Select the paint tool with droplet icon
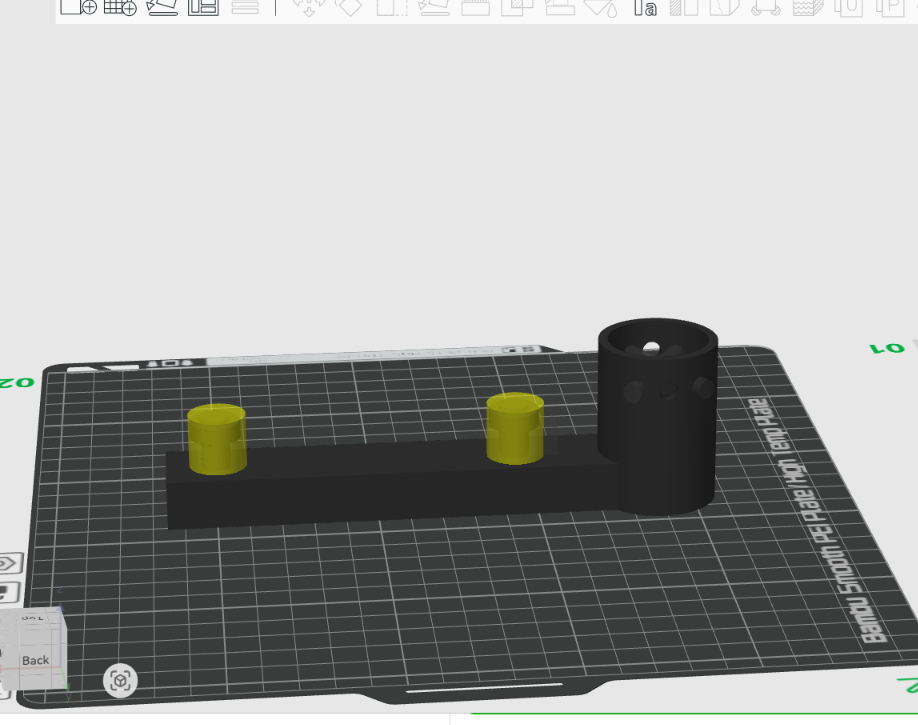The width and height of the screenshot is (918, 725). coord(601,8)
